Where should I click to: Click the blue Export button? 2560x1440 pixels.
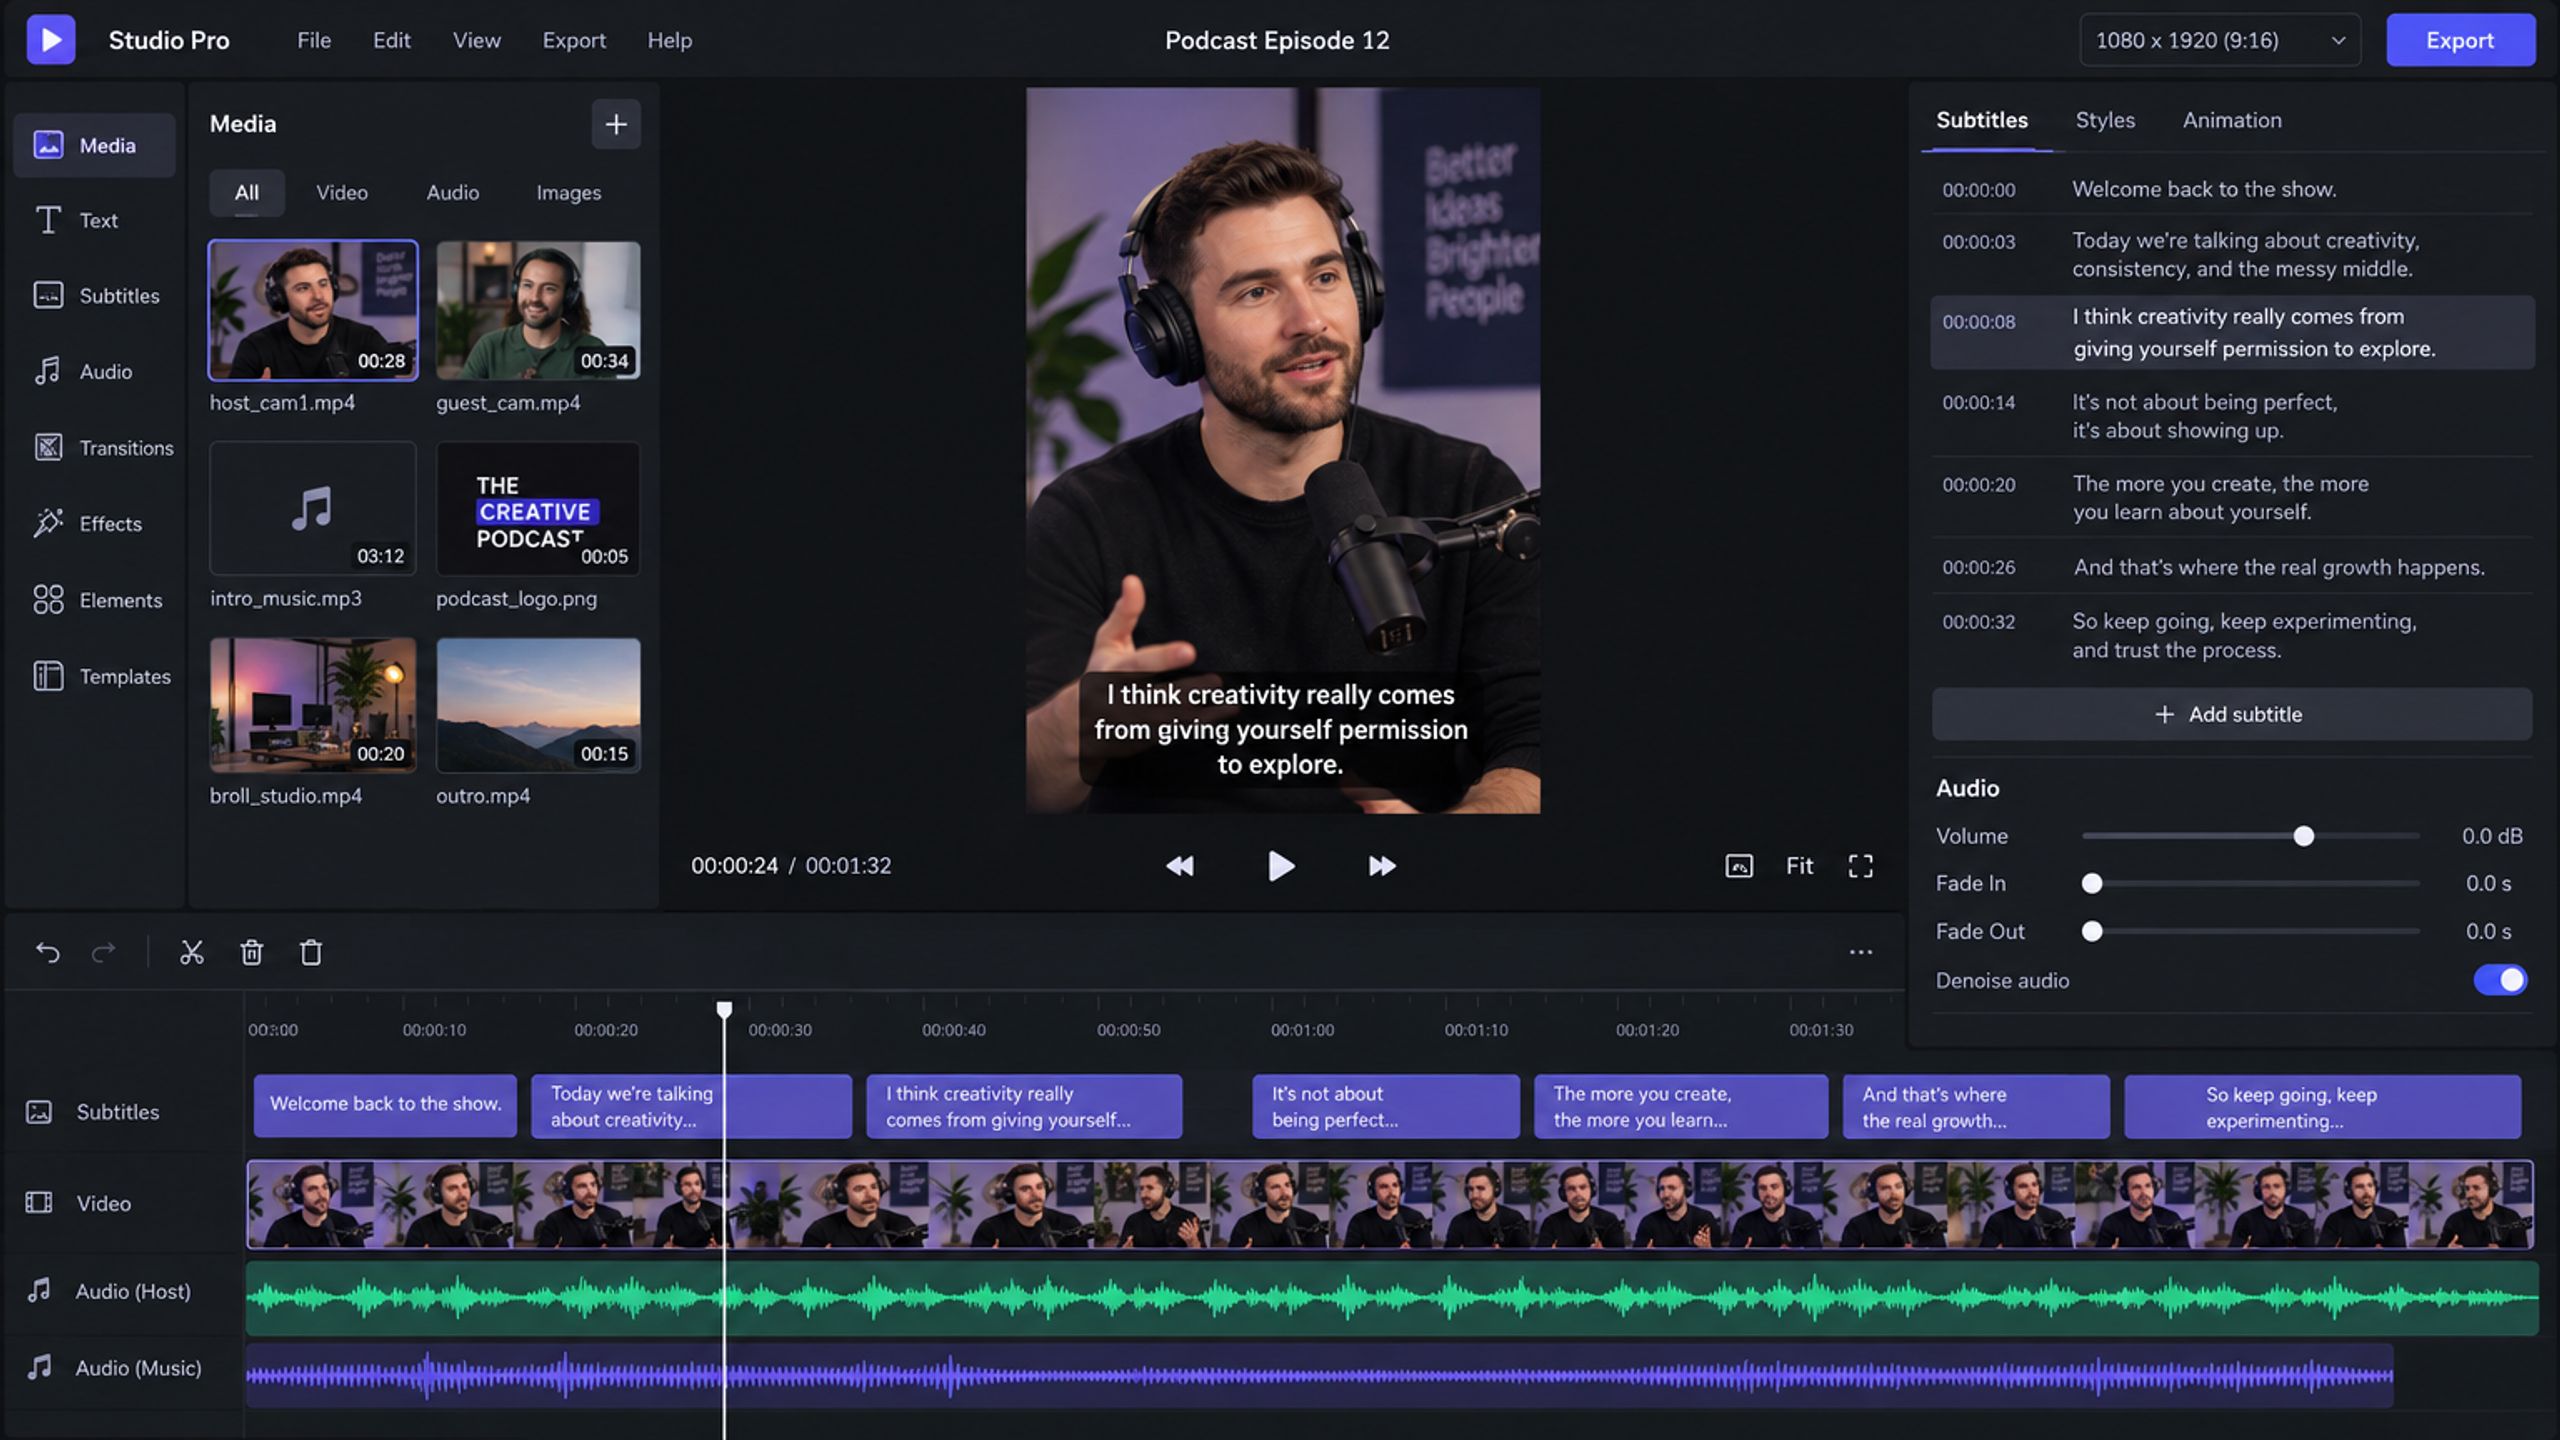[x=2460, y=40]
